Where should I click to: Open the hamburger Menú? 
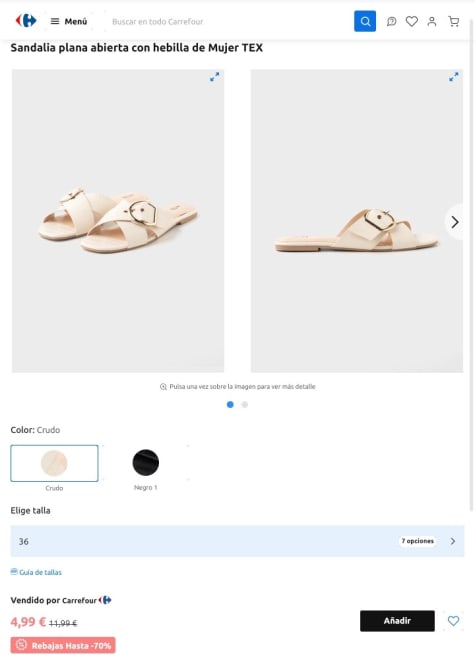[x=69, y=21]
